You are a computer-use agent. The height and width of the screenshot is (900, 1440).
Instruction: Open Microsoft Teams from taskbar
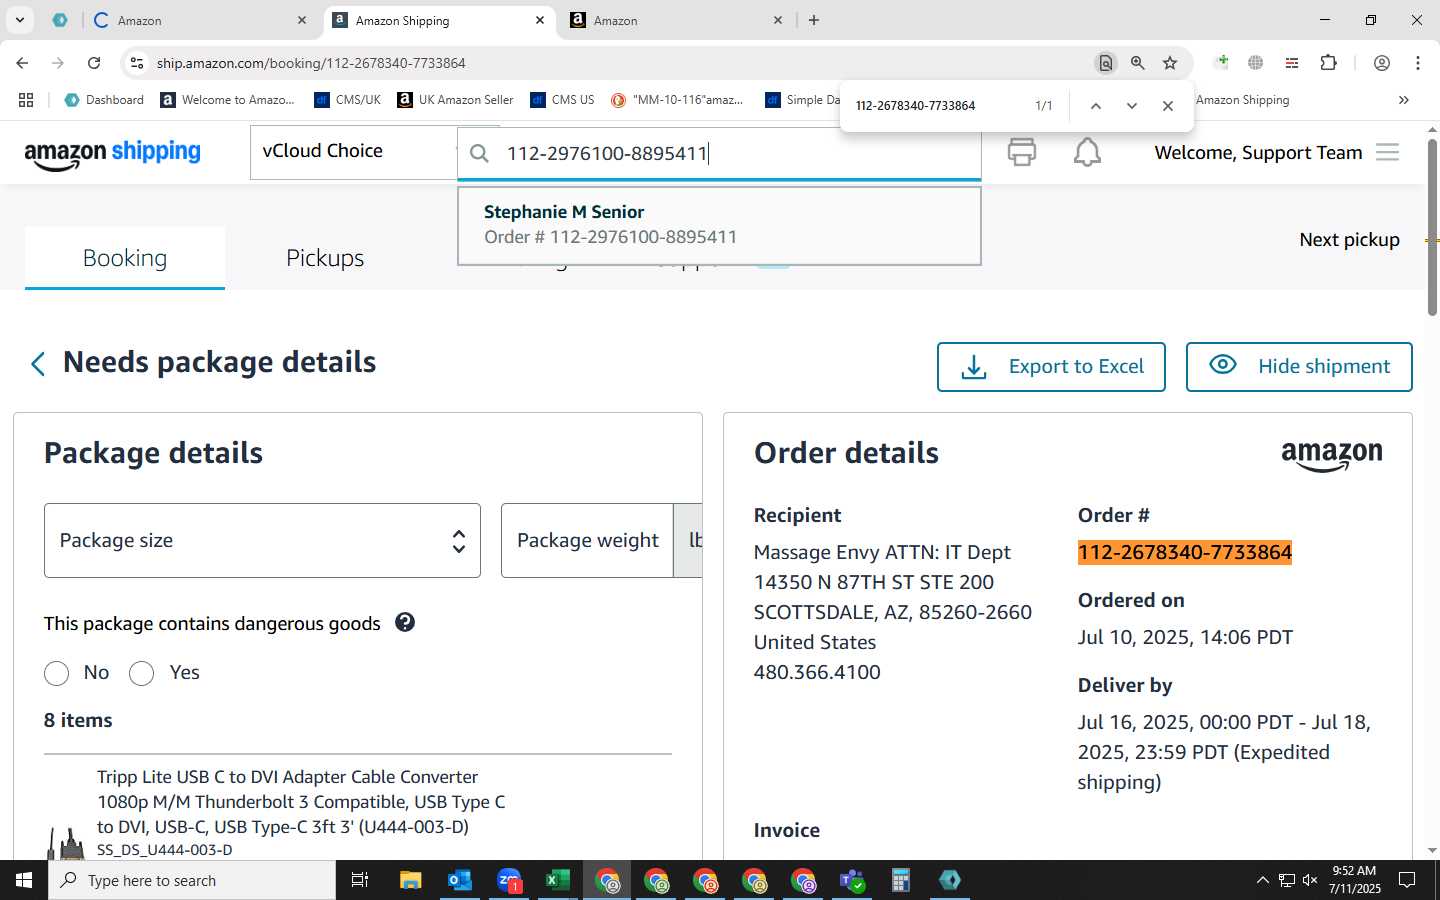click(x=852, y=880)
